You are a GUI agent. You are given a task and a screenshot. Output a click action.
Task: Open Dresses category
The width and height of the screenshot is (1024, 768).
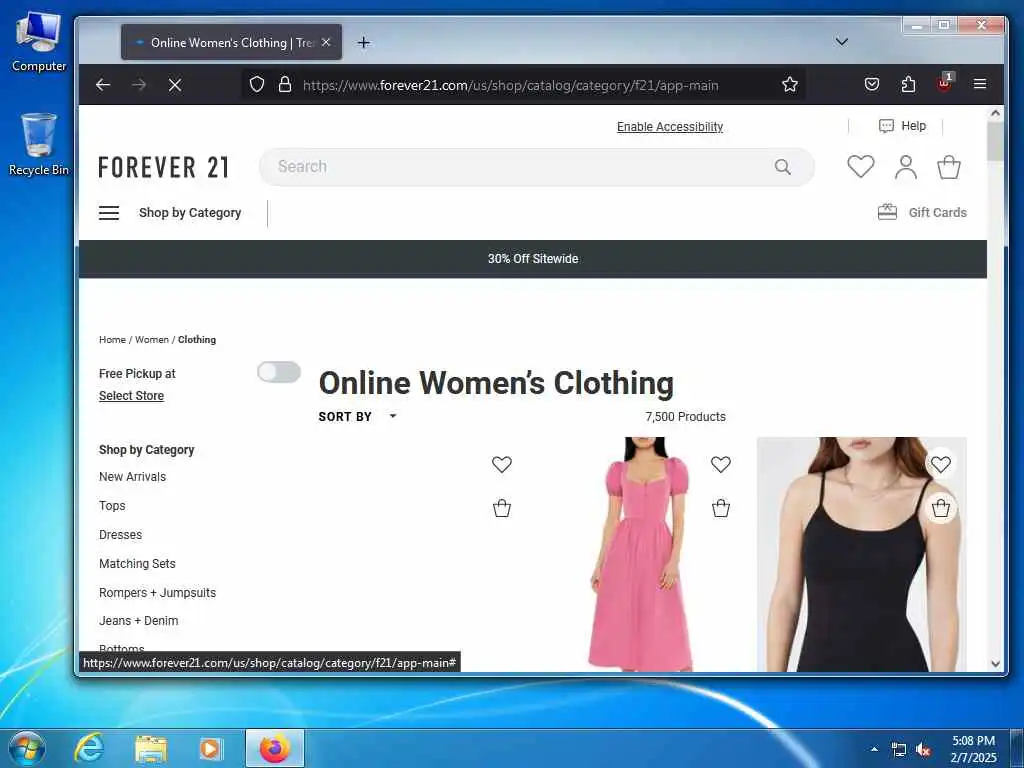pos(120,535)
